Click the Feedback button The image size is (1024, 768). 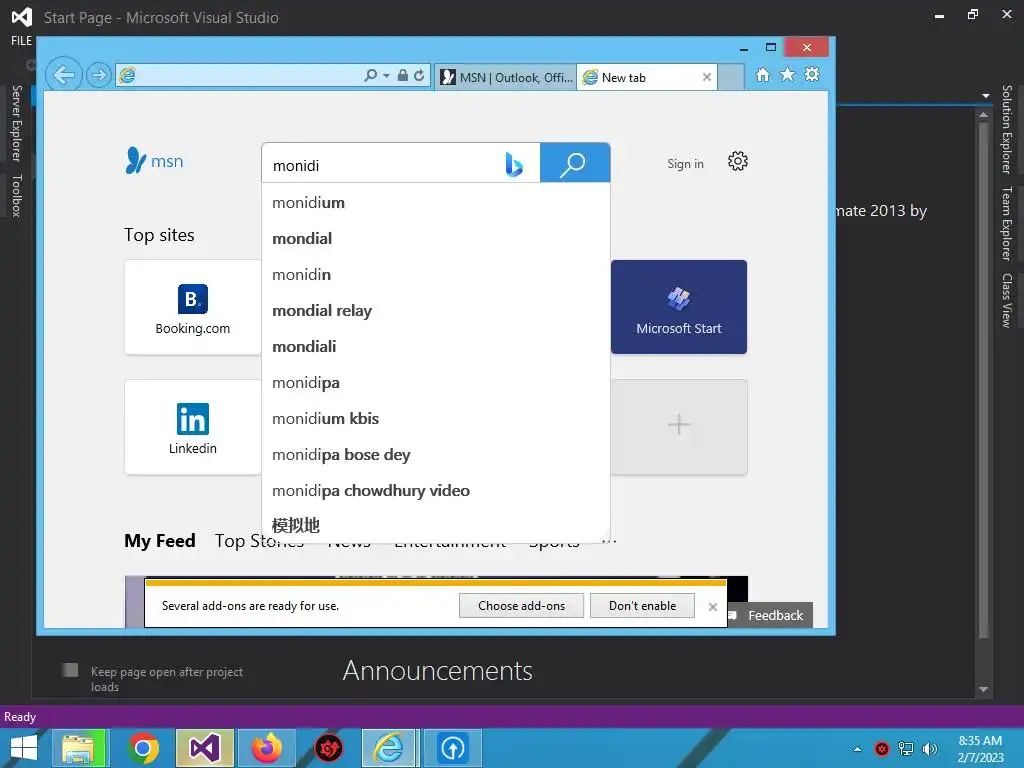[770, 615]
